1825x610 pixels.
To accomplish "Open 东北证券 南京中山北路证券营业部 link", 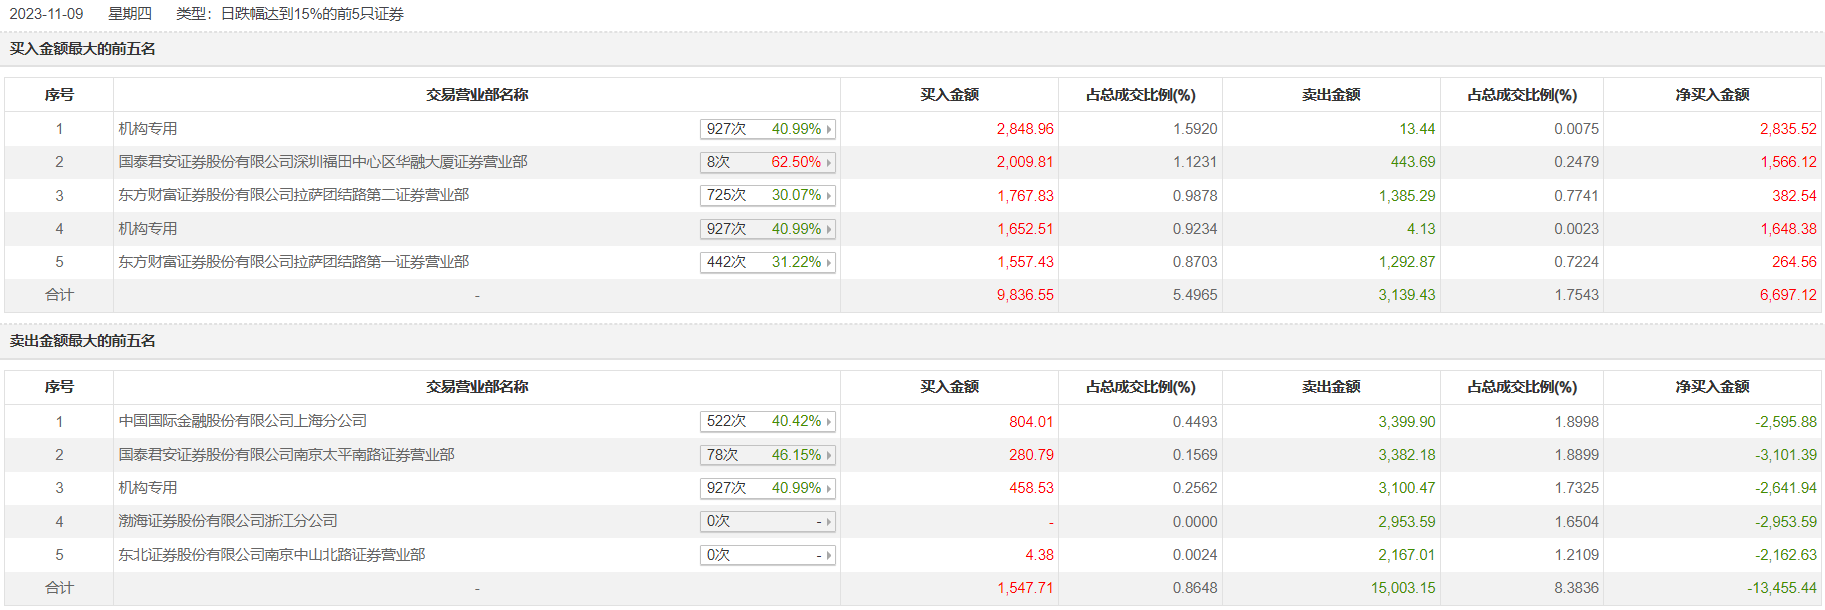I will click(x=272, y=555).
